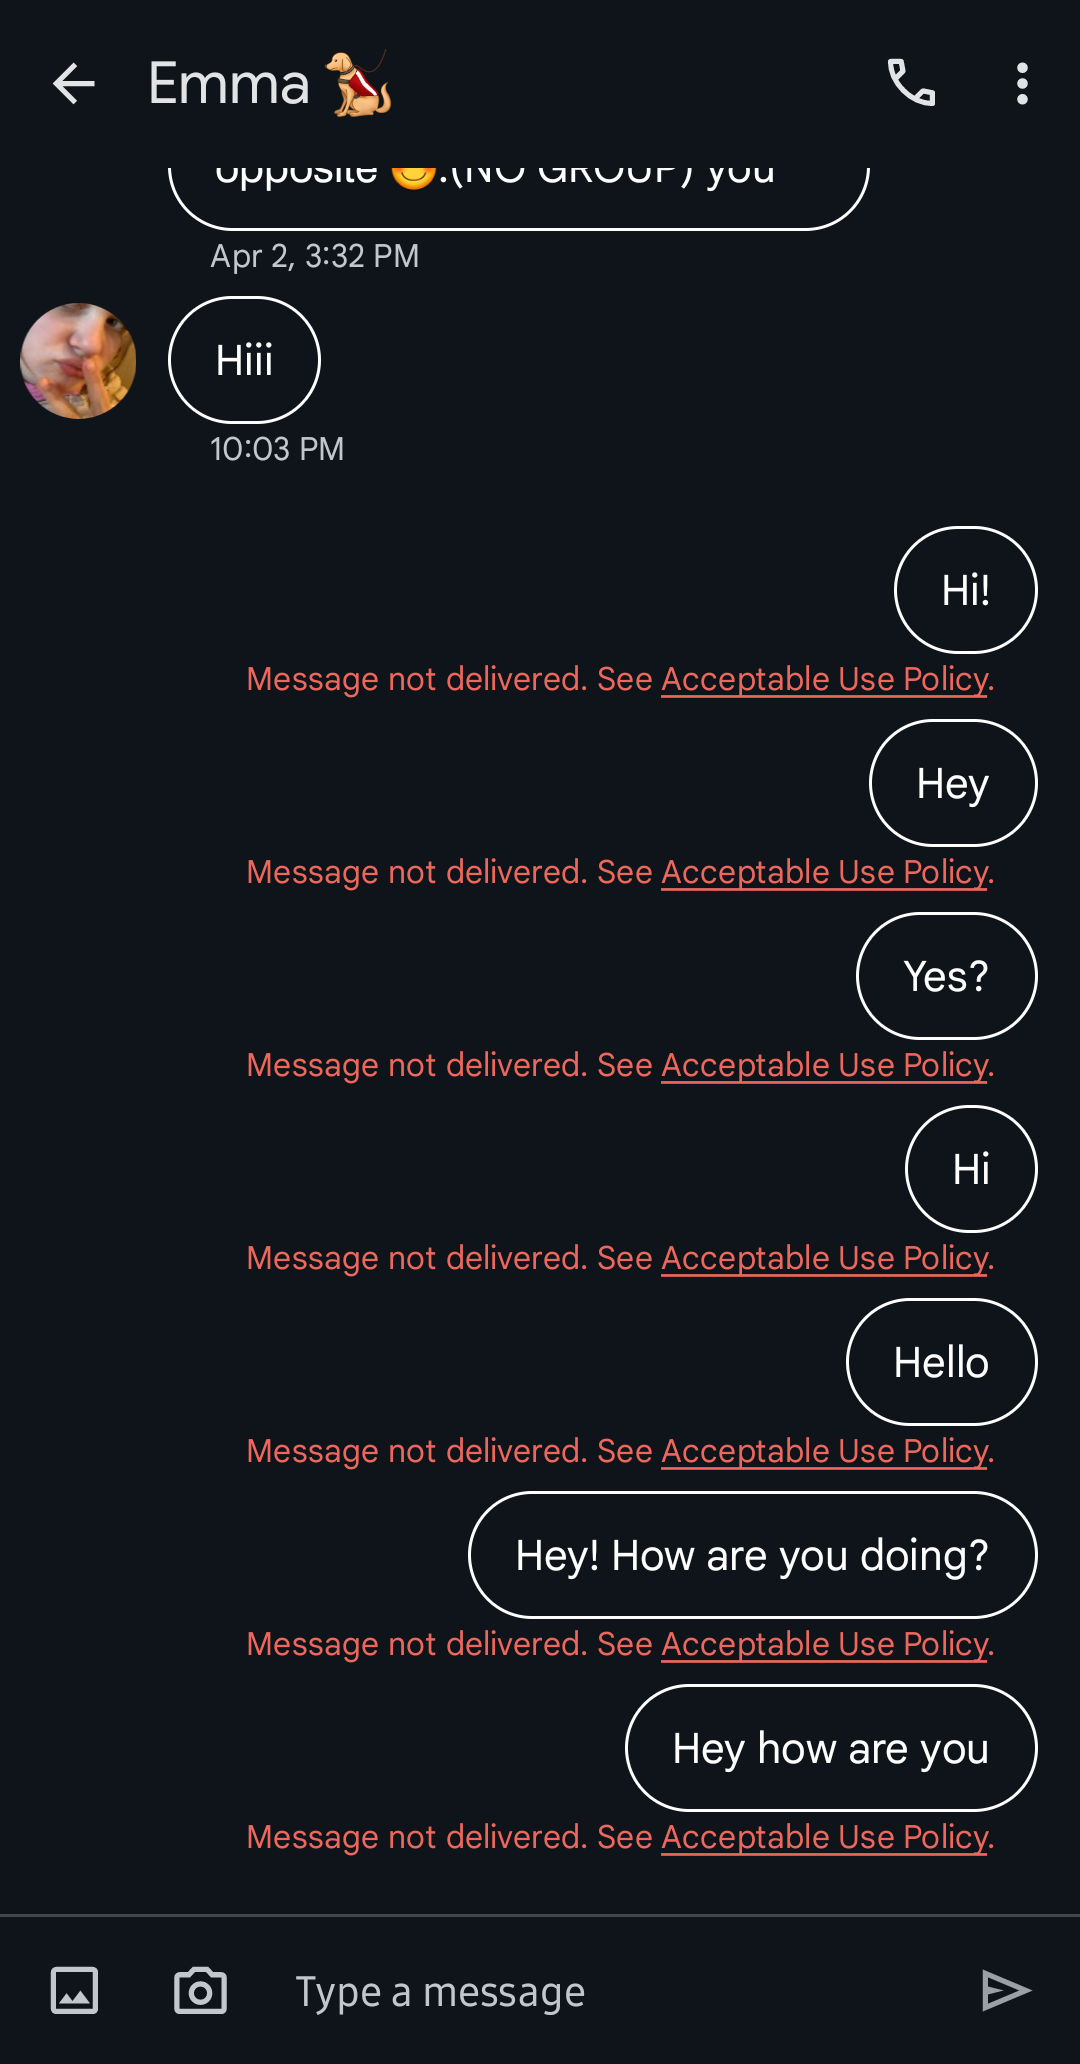
Task: Tap the send message arrow icon
Action: [x=1005, y=1990]
